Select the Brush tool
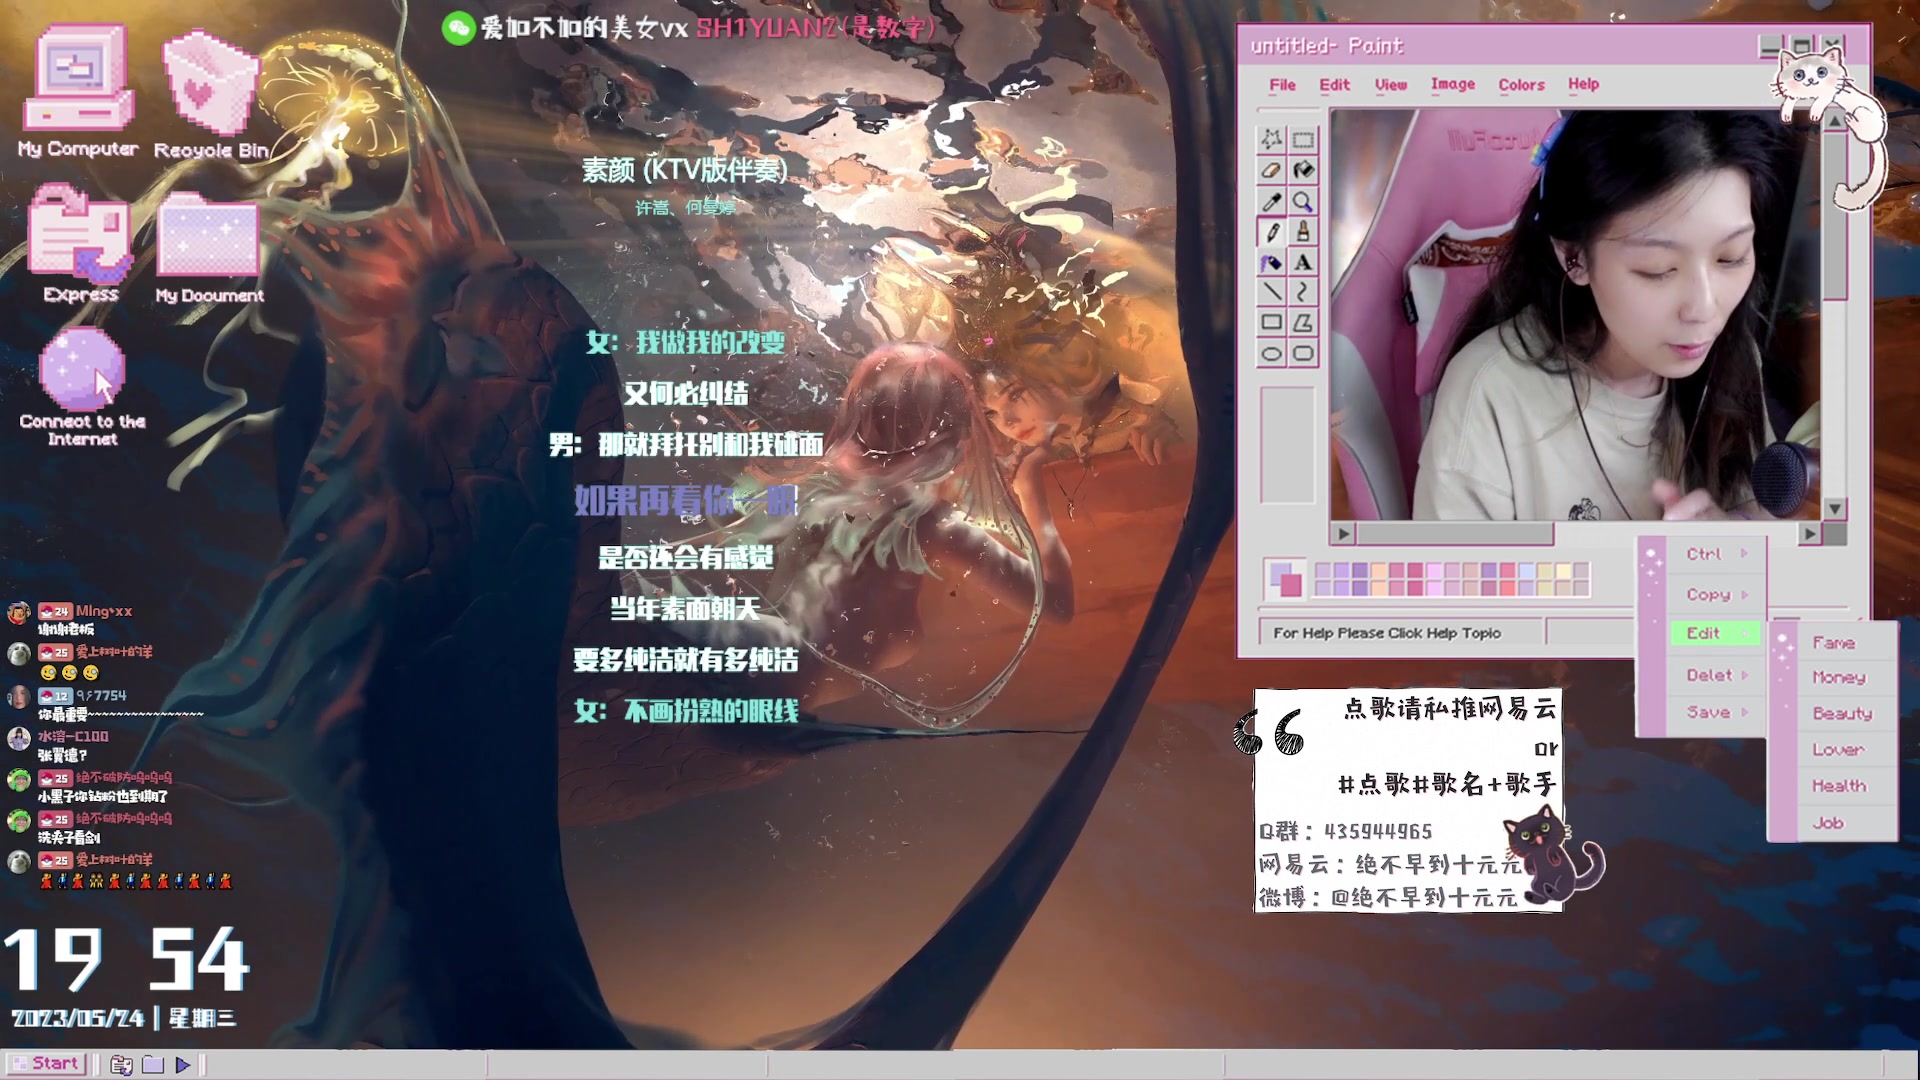 [1303, 232]
